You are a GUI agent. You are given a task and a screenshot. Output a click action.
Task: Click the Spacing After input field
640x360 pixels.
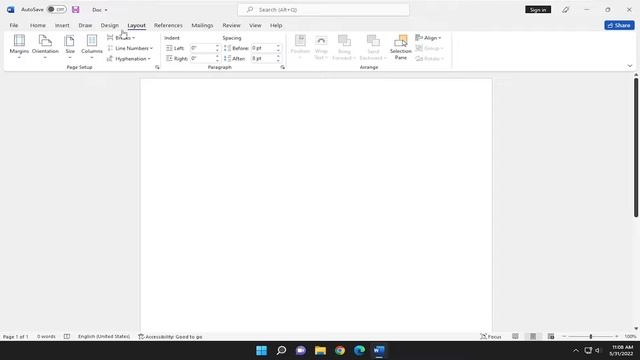pyautogui.click(x=263, y=59)
